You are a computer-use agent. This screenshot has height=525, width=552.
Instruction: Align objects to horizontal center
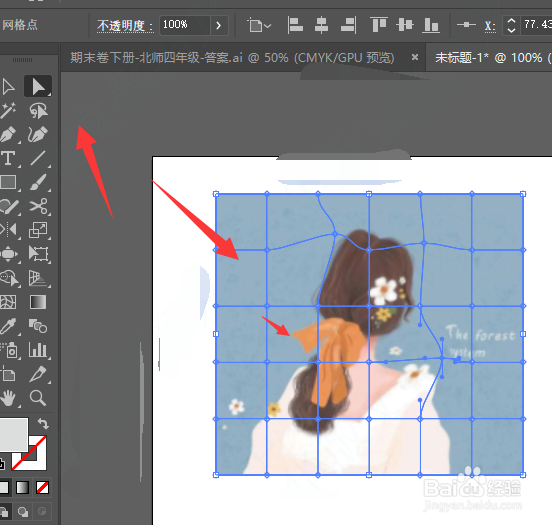(x=321, y=25)
